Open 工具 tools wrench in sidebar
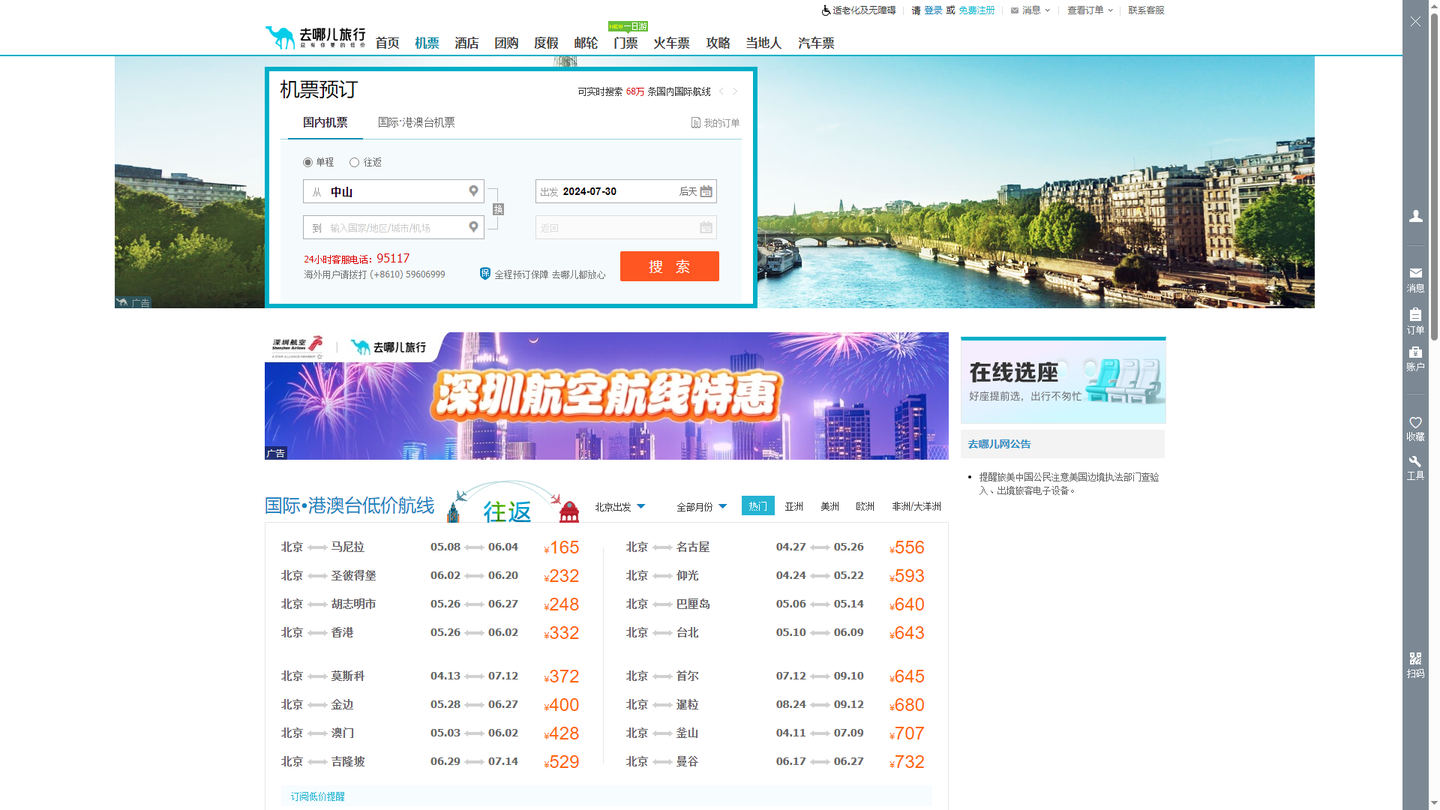 point(1415,468)
